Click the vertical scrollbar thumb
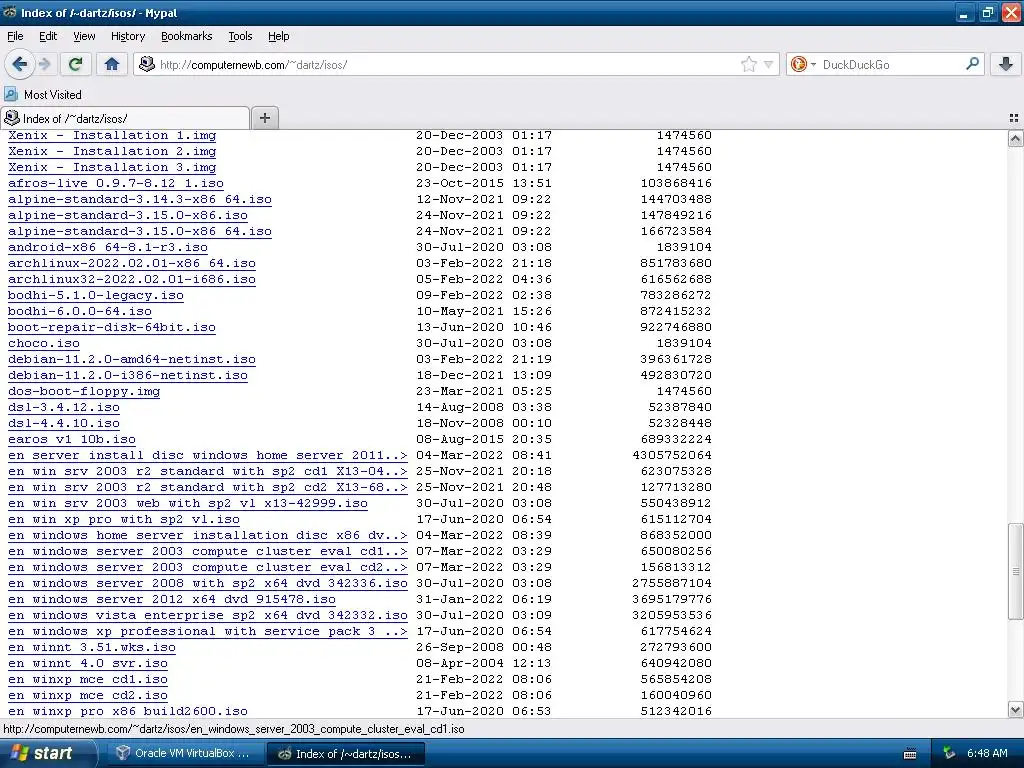This screenshot has width=1024, height=768. point(1015,571)
